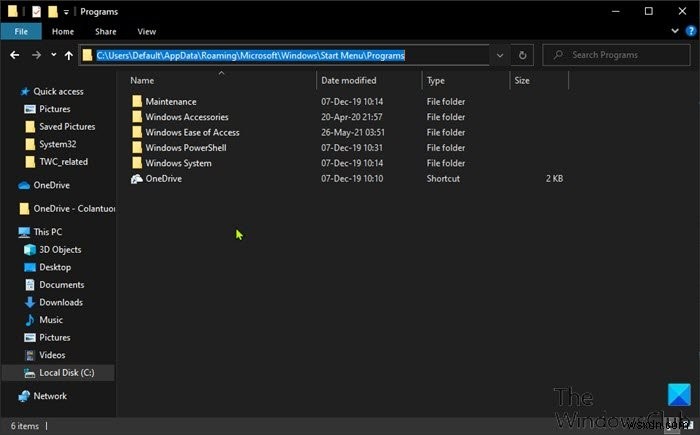Image resolution: width=700 pixels, height=435 pixels.
Task: Click the 07-Dec-19 10:31 date cell
Action: (x=352, y=148)
